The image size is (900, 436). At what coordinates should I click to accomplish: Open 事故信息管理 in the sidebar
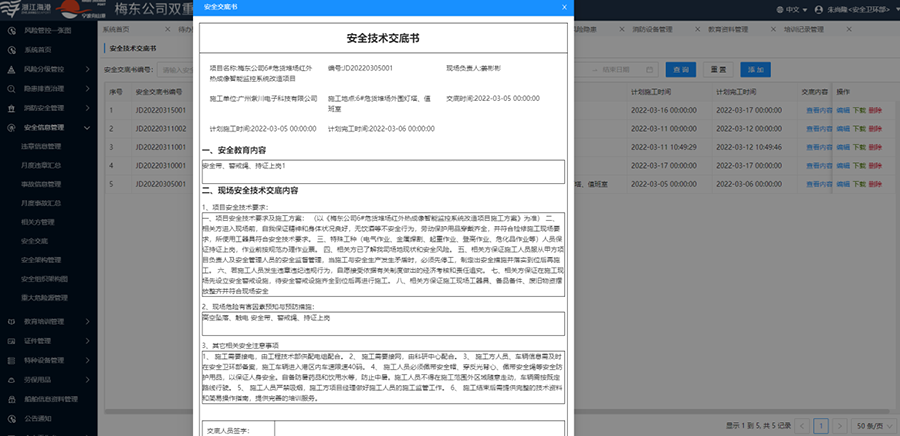coord(41,184)
